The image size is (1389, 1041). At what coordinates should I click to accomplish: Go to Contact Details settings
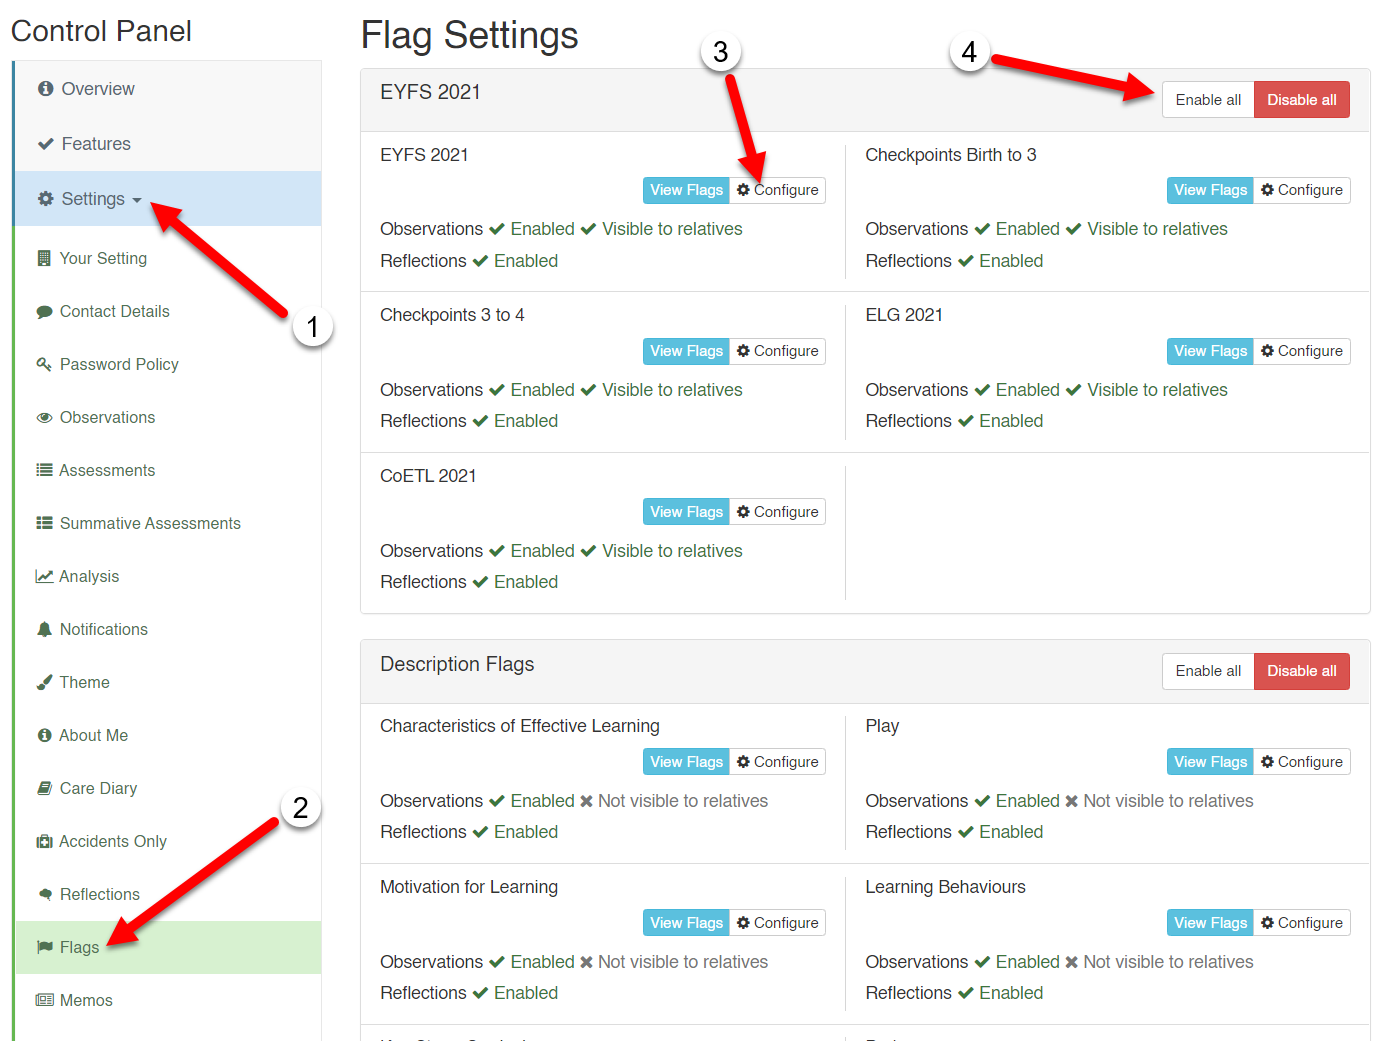(x=168, y=312)
